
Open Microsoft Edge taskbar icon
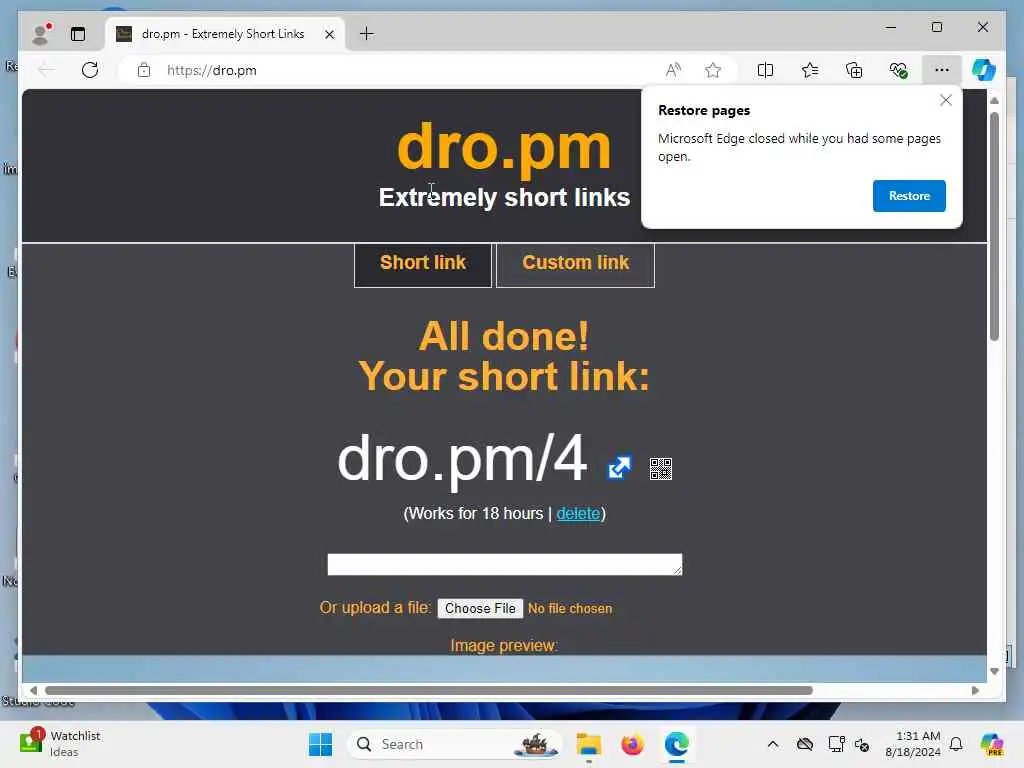[677, 744]
